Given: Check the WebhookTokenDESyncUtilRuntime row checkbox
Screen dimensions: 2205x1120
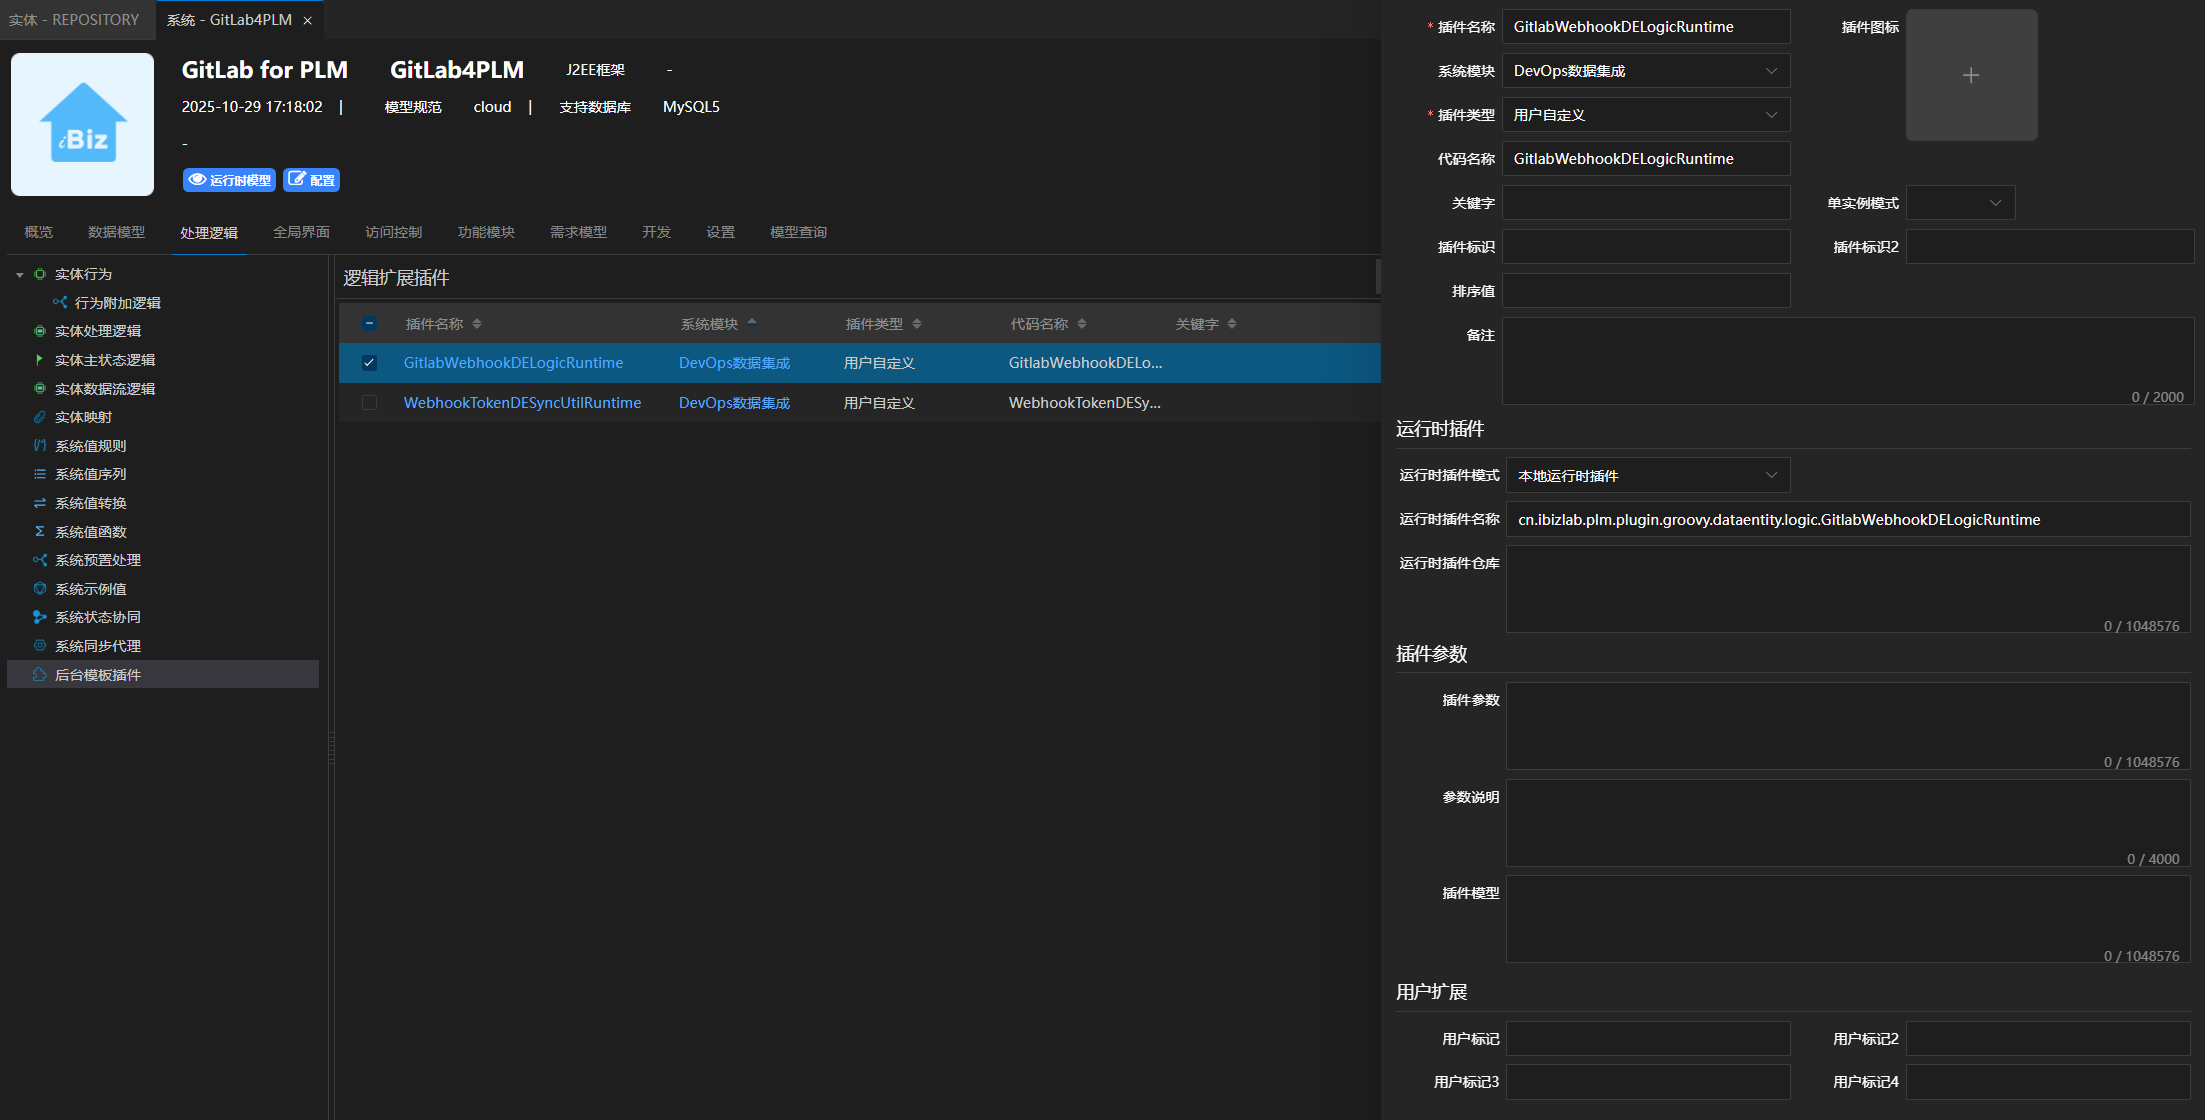Looking at the screenshot, I should click(x=369, y=403).
